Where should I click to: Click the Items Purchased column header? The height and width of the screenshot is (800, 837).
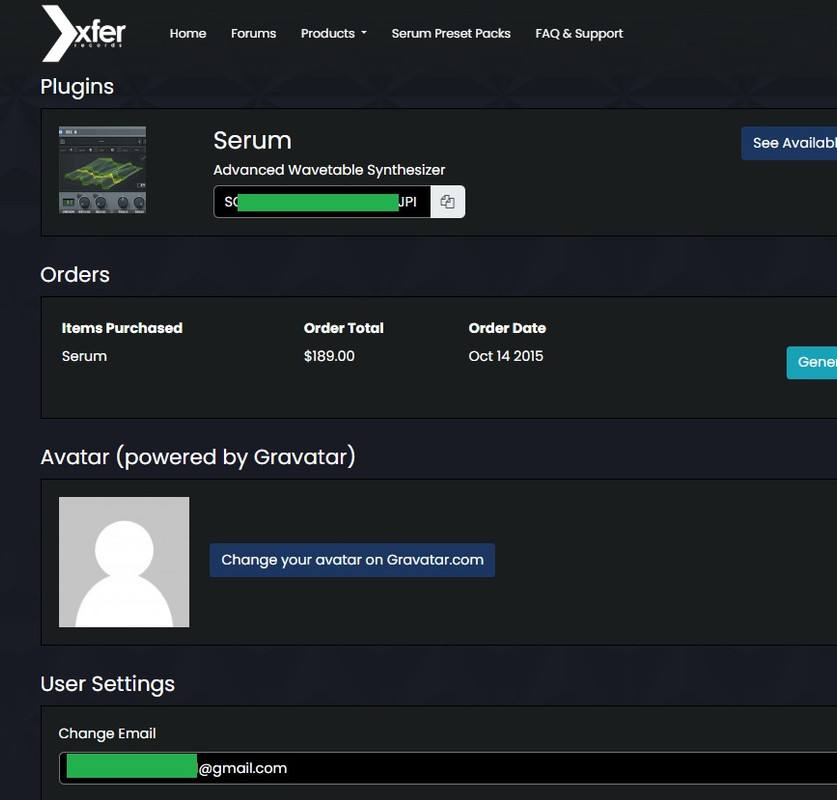[122, 328]
